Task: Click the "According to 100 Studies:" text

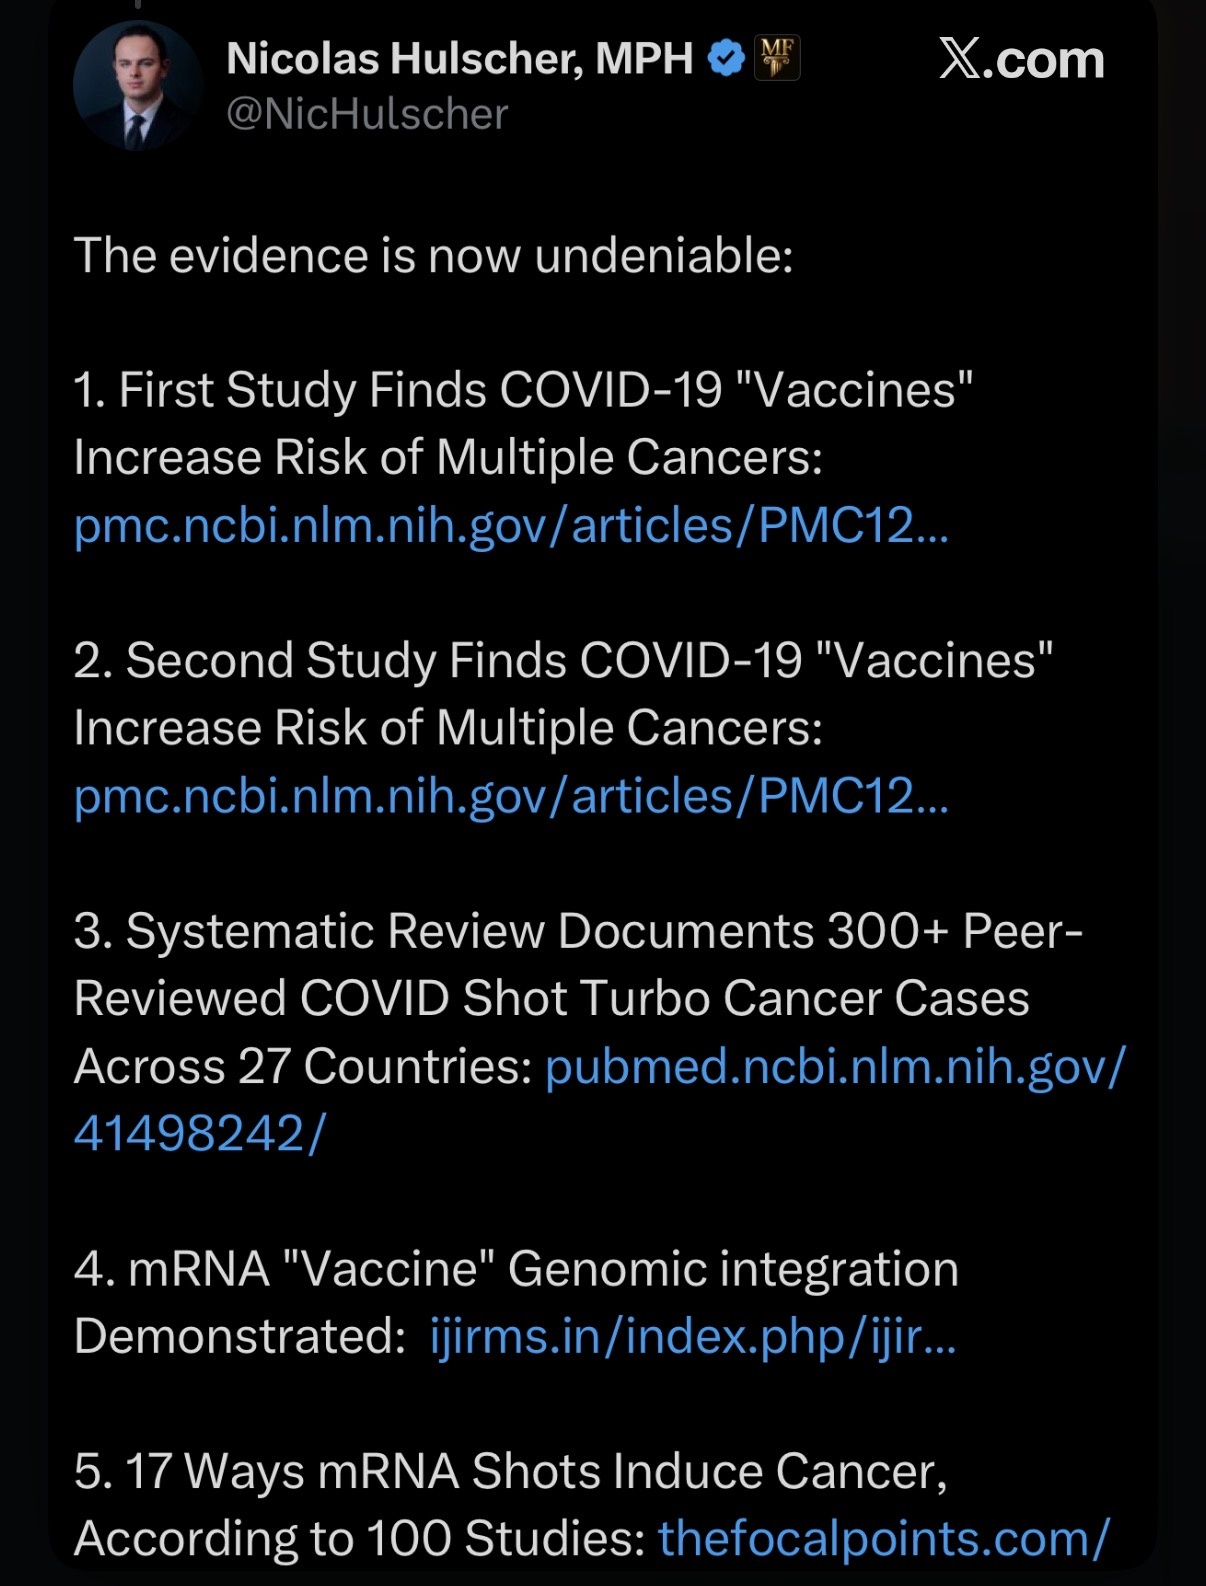Action: pyautogui.click(x=359, y=1538)
